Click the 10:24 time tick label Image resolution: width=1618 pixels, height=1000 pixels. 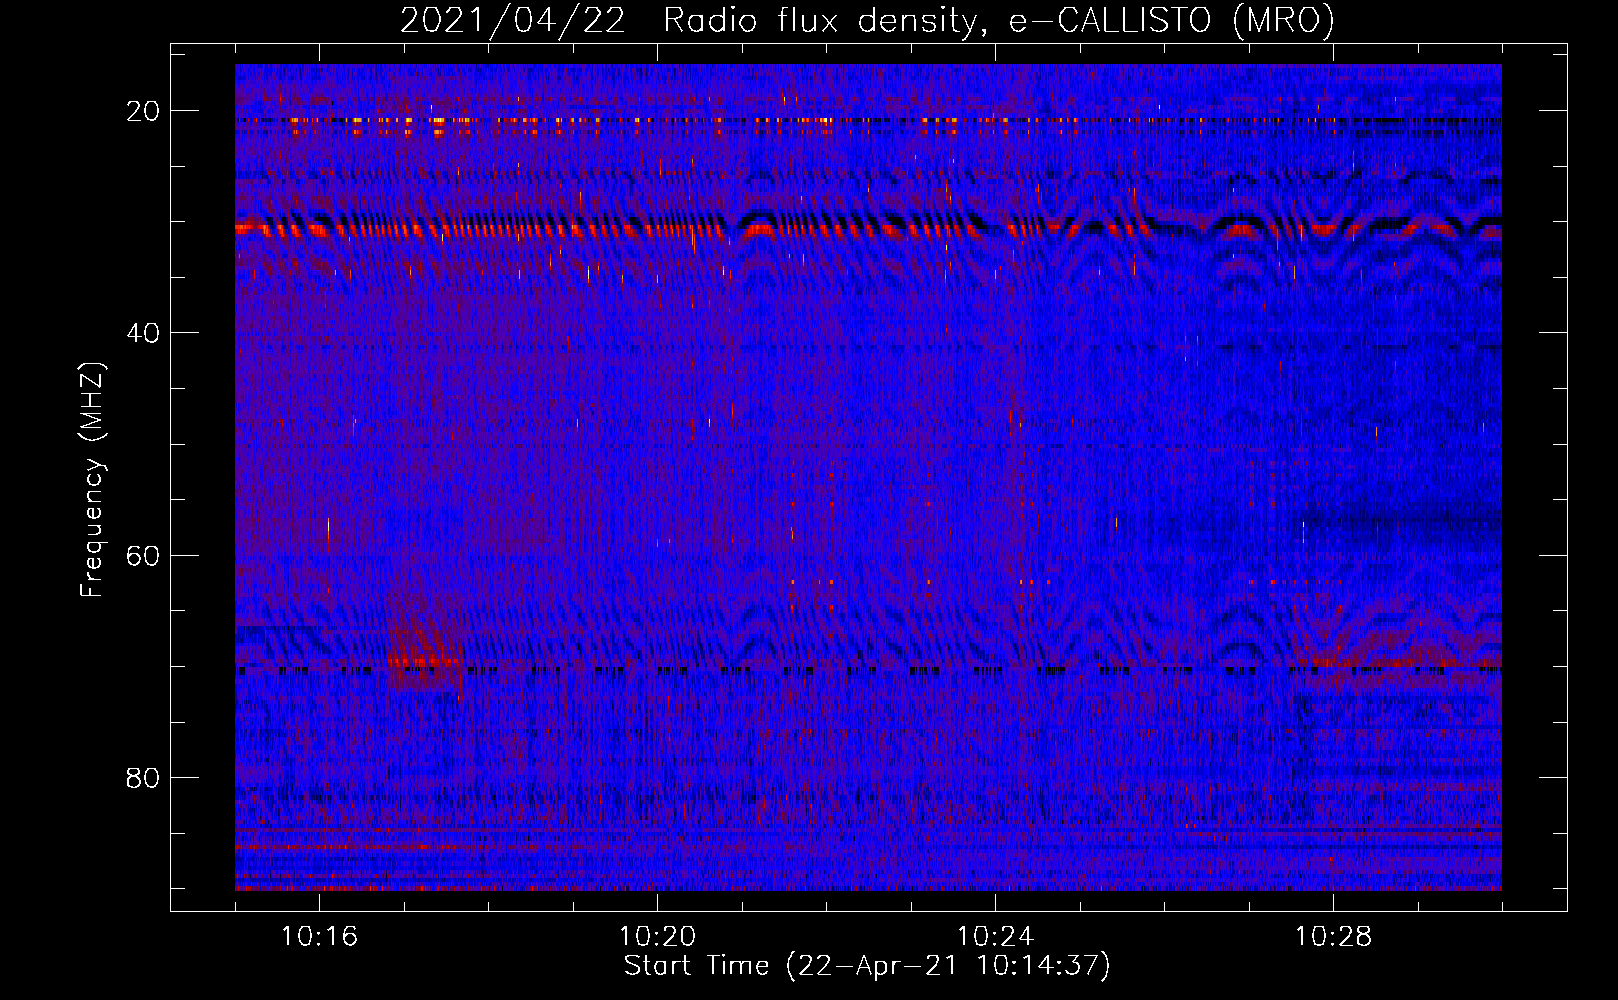click(x=995, y=937)
